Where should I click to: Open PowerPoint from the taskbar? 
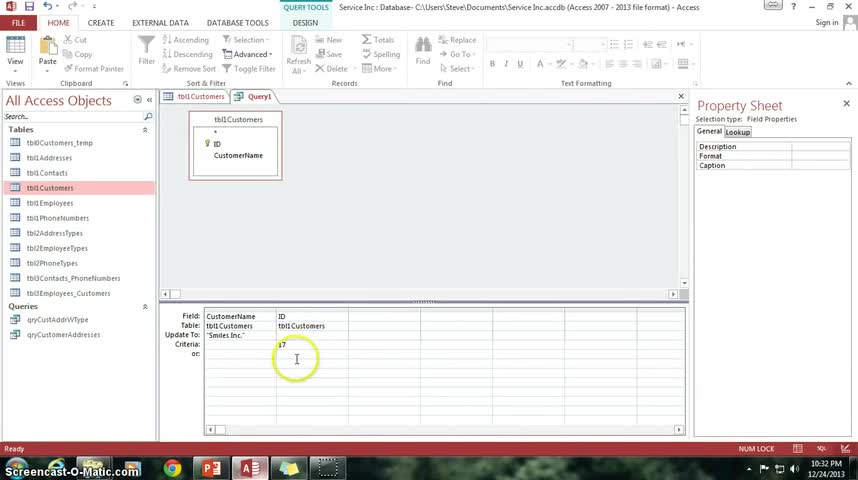tap(211, 468)
